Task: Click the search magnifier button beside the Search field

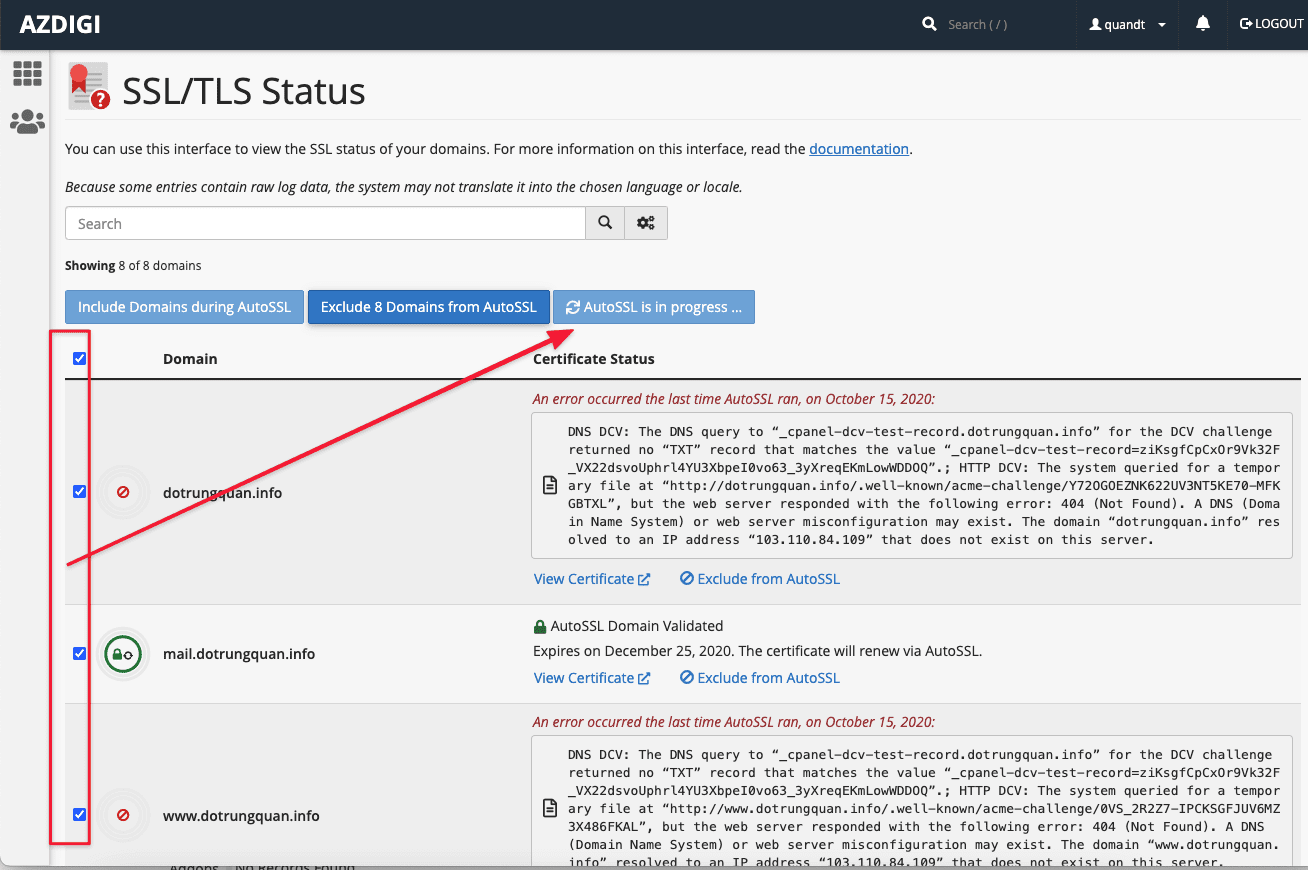Action: (605, 224)
